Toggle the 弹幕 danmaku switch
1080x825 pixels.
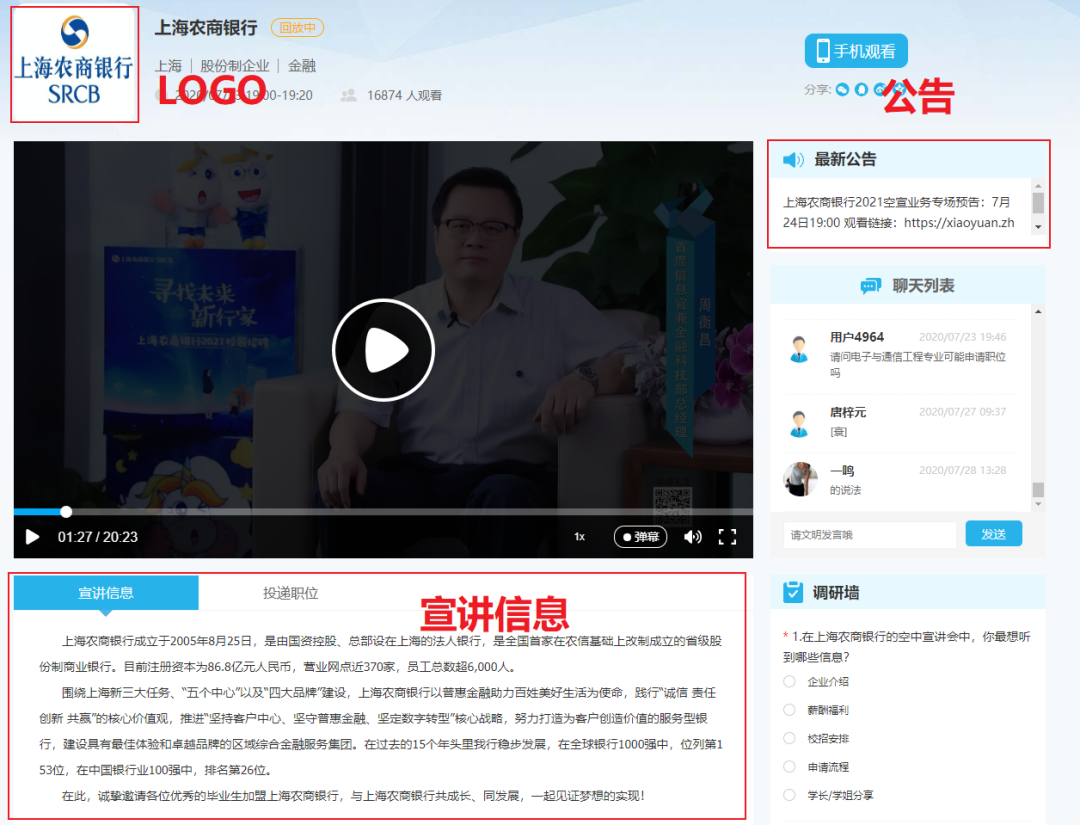coord(640,537)
